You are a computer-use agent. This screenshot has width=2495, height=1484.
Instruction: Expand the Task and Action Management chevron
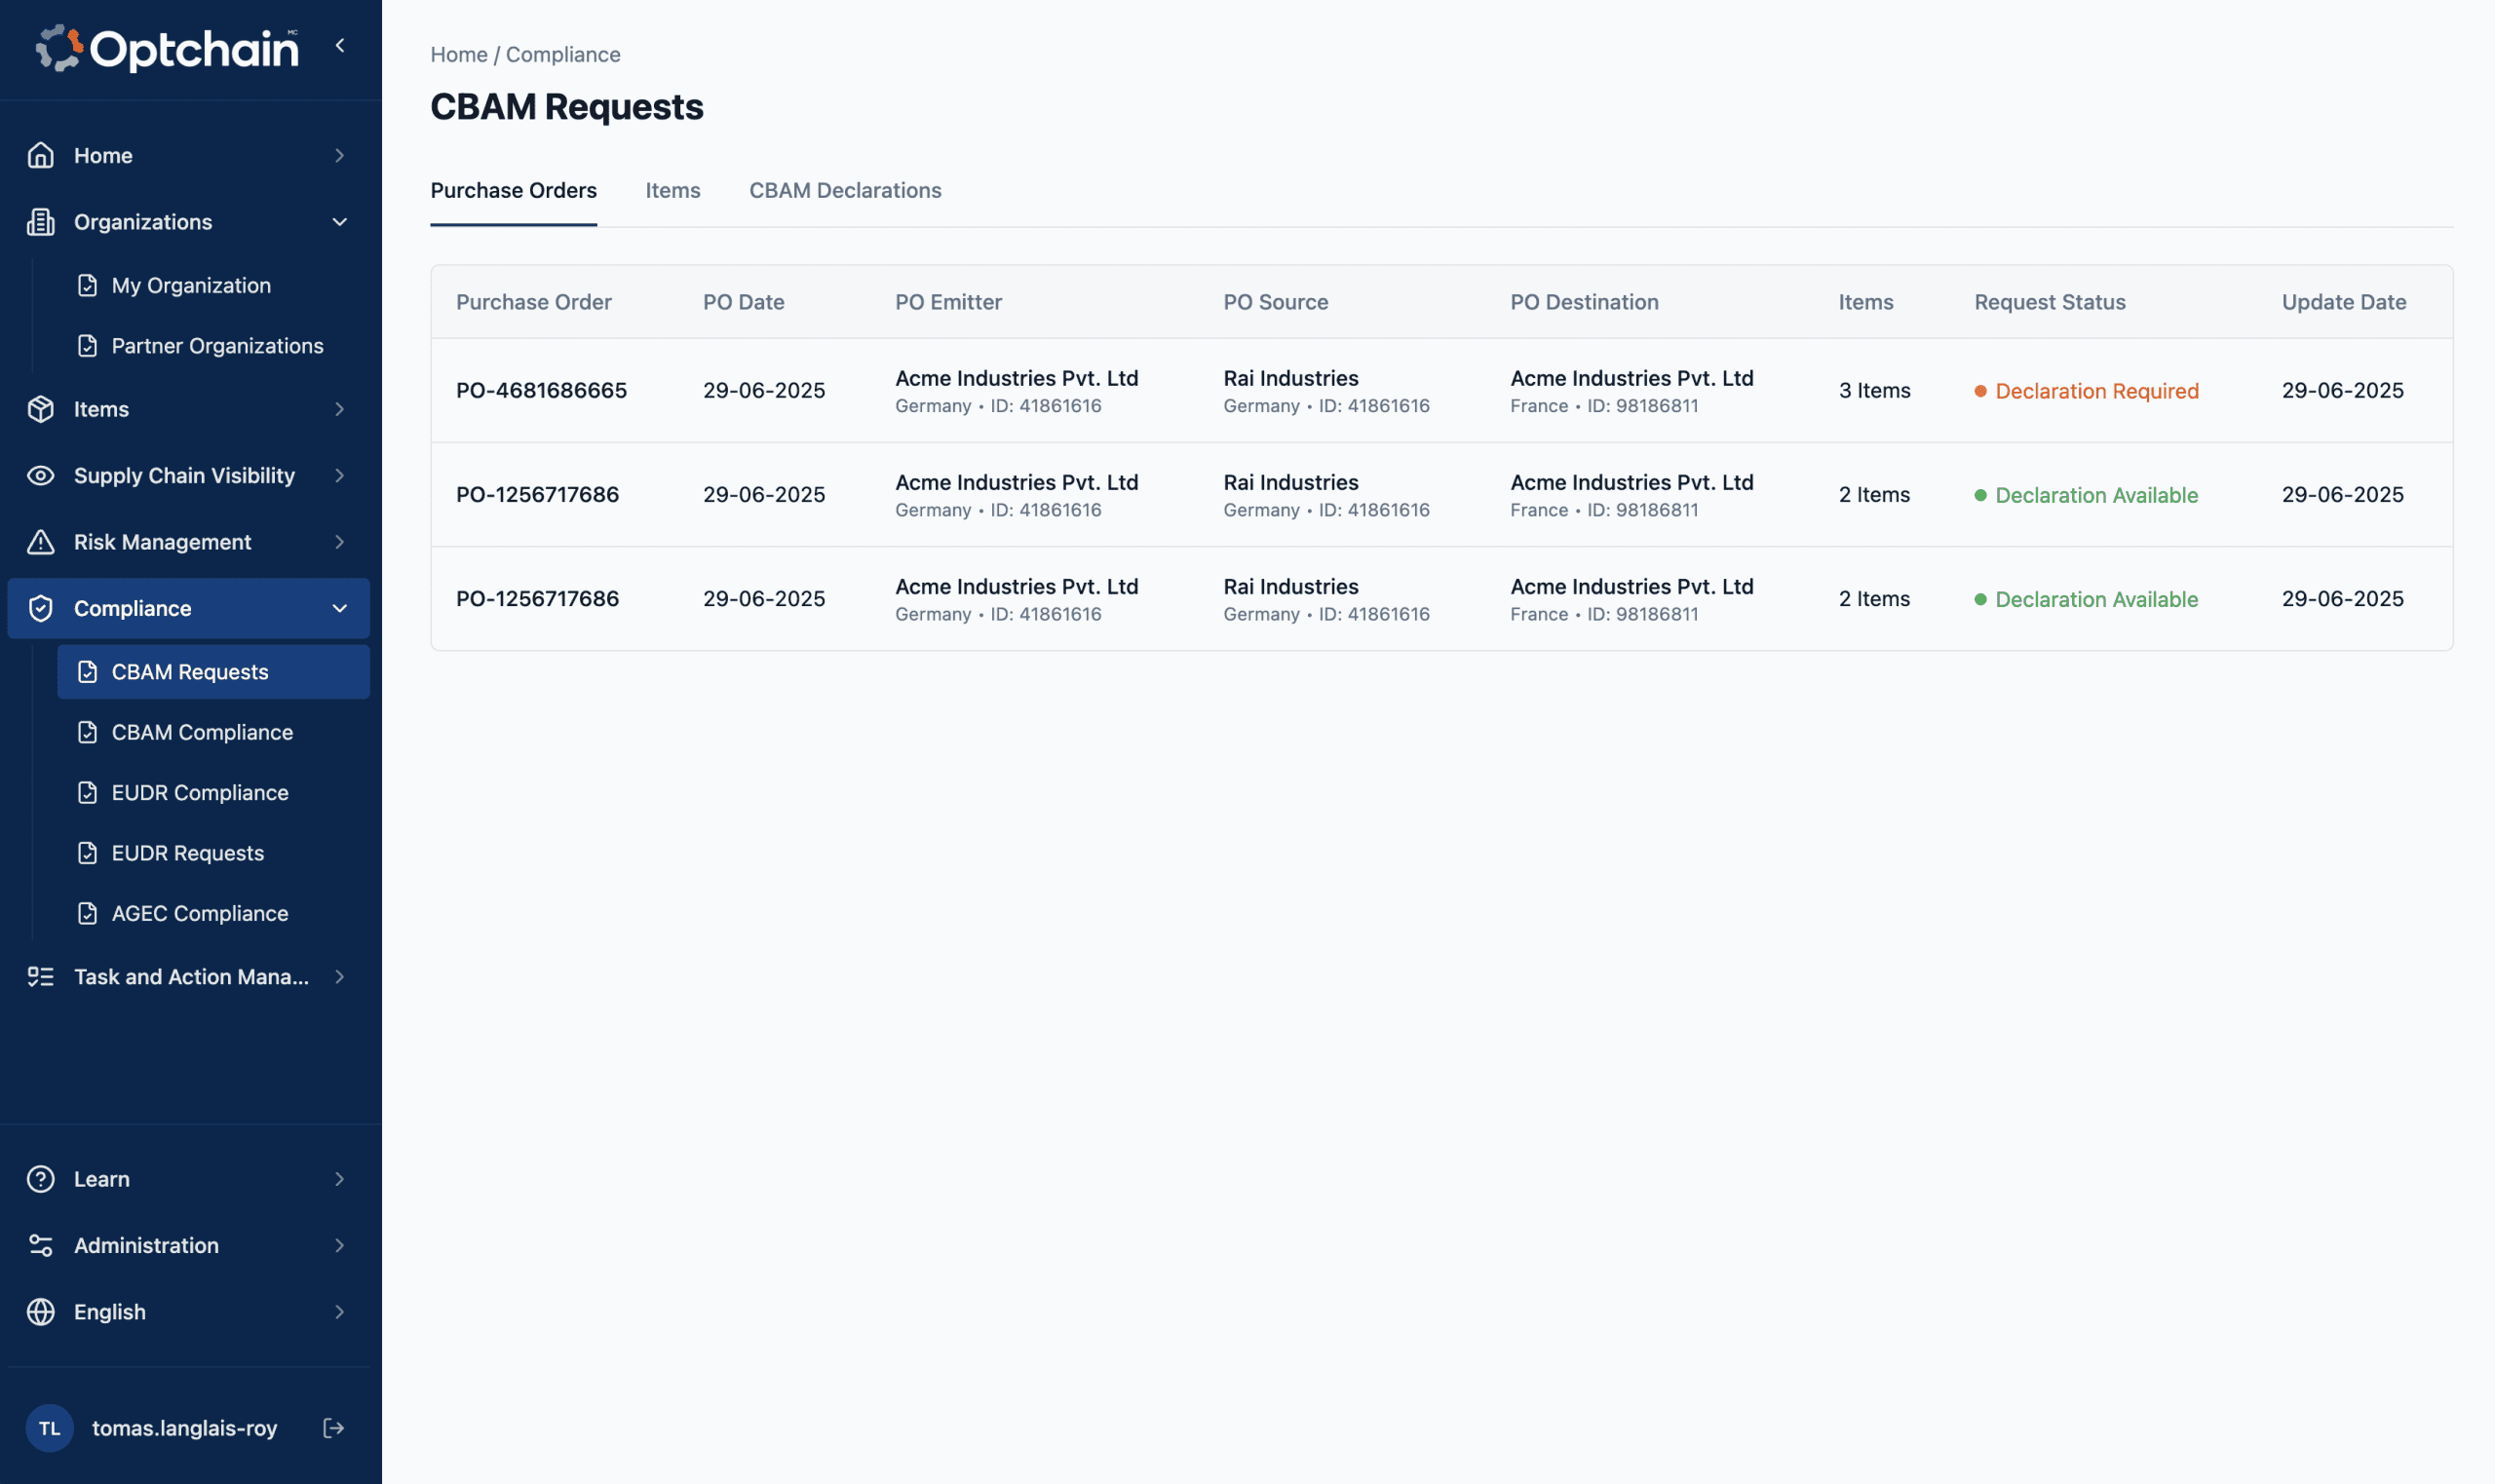pos(340,977)
